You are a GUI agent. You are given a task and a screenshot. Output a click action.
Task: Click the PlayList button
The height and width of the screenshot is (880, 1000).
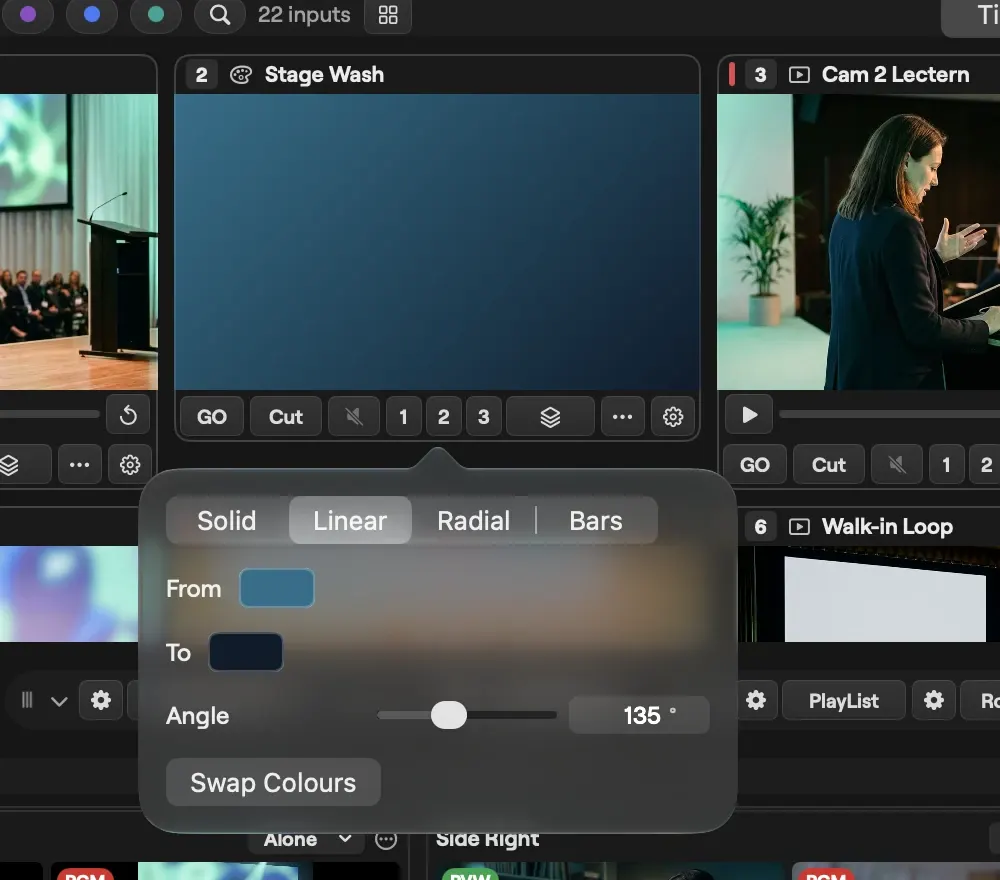[x=844, y=701]
